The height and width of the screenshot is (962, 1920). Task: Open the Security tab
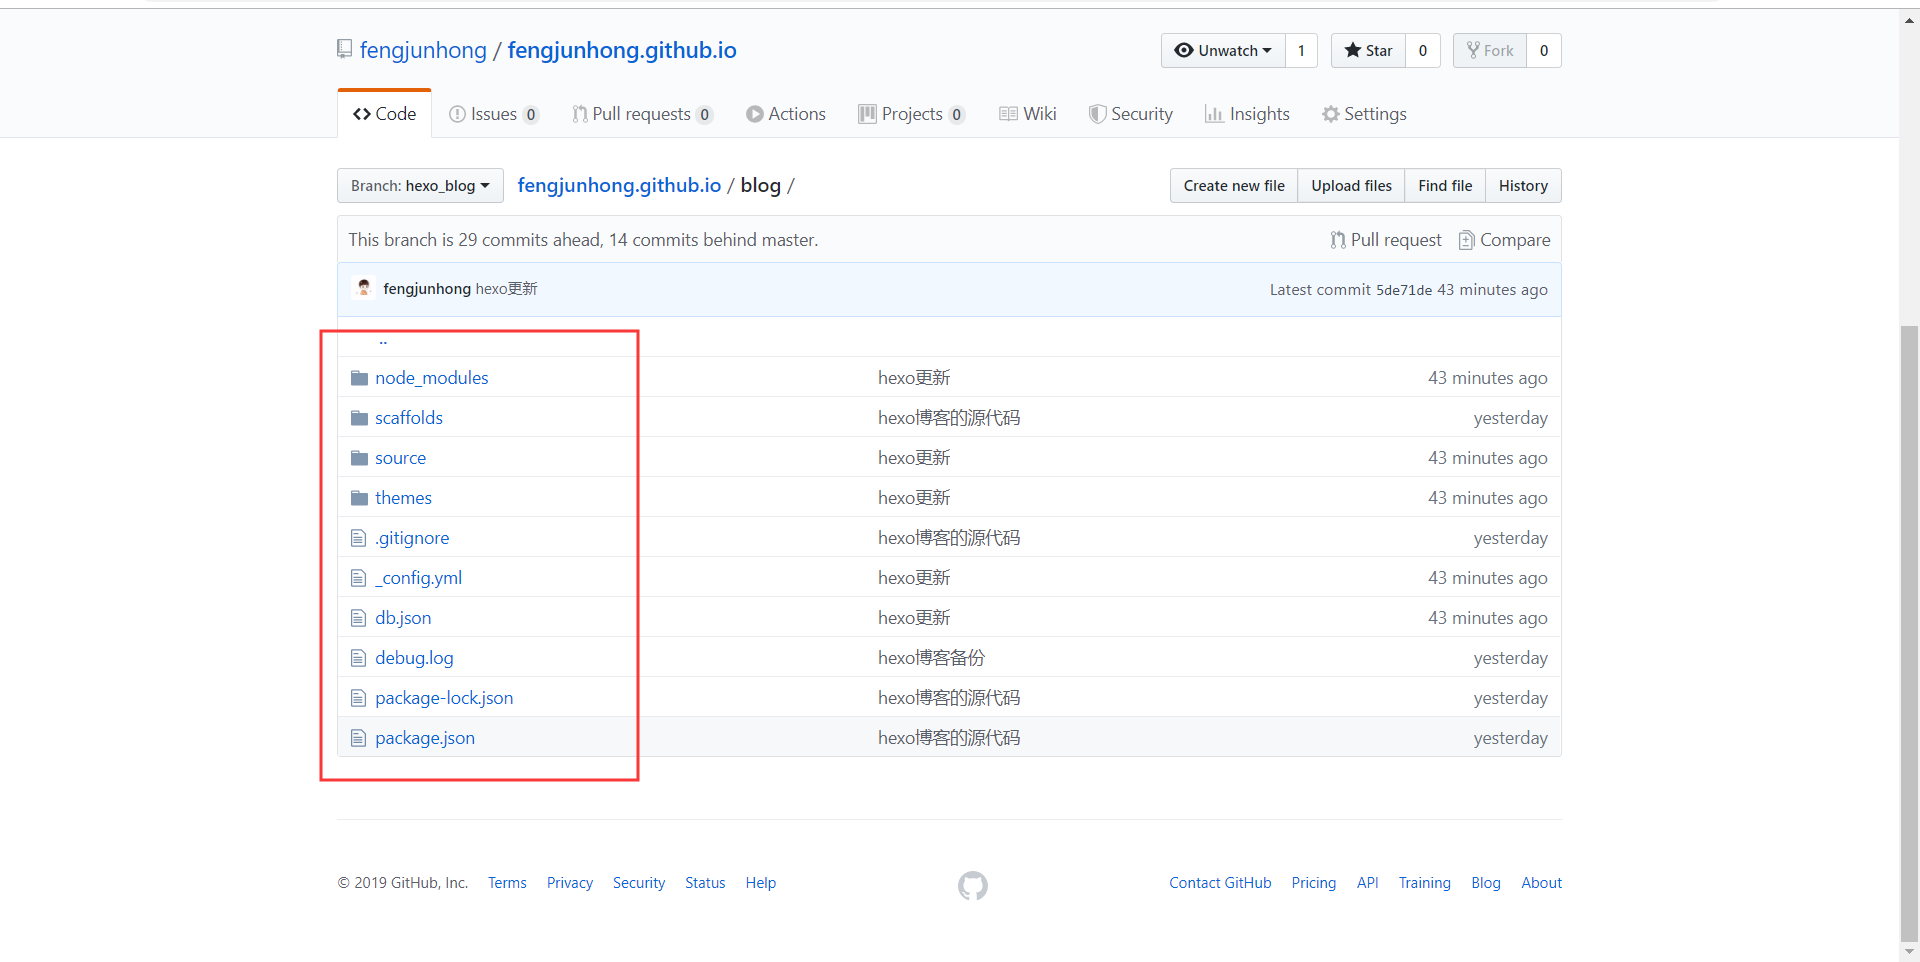click(x=1131, y=114)
